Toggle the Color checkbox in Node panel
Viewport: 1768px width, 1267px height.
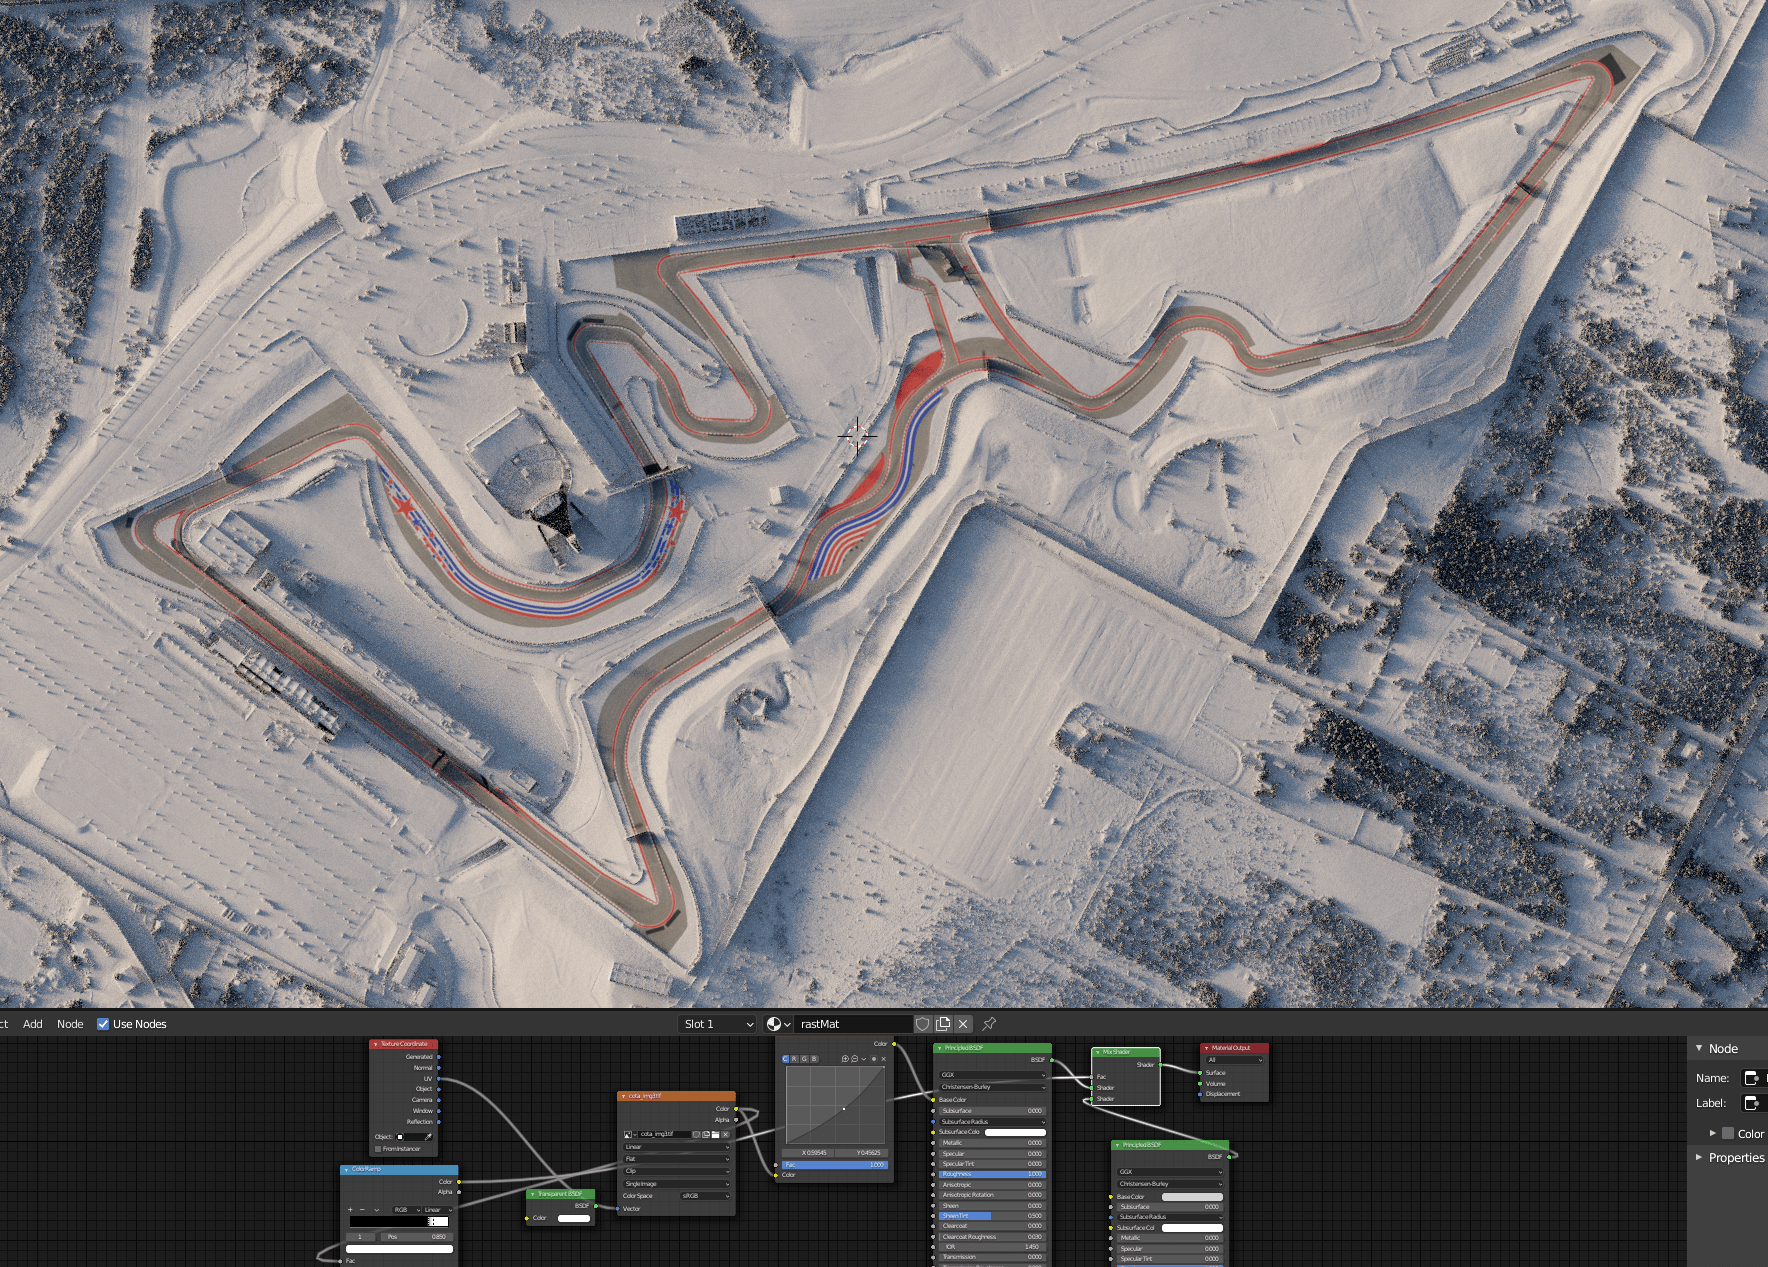(1728, 1133)
